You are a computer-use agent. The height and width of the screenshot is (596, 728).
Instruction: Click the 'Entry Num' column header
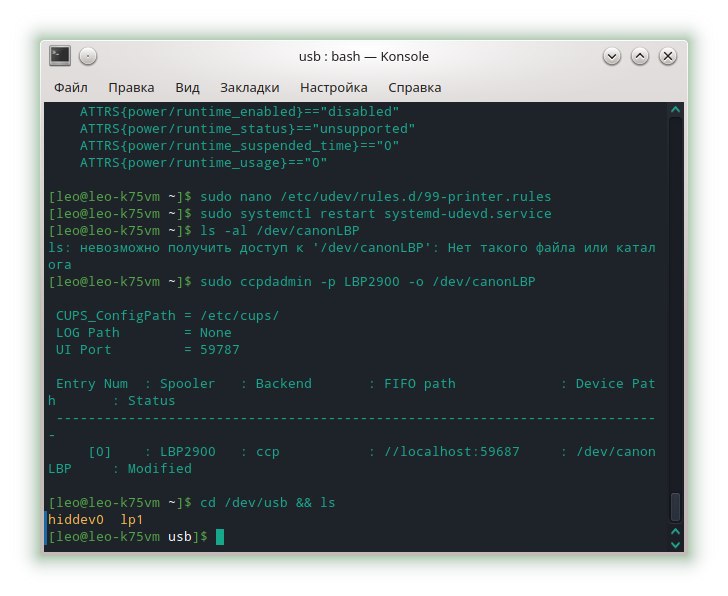pyautogui.click(x=92, y=384)
